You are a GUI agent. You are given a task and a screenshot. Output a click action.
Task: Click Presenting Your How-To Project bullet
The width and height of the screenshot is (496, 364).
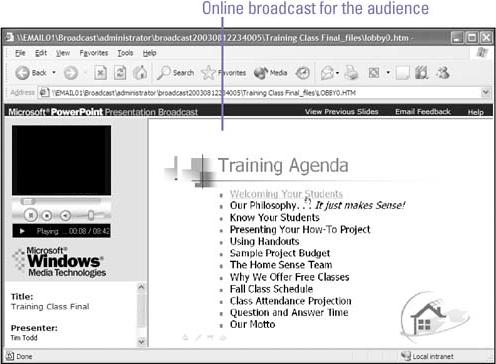tap(300, 230)
